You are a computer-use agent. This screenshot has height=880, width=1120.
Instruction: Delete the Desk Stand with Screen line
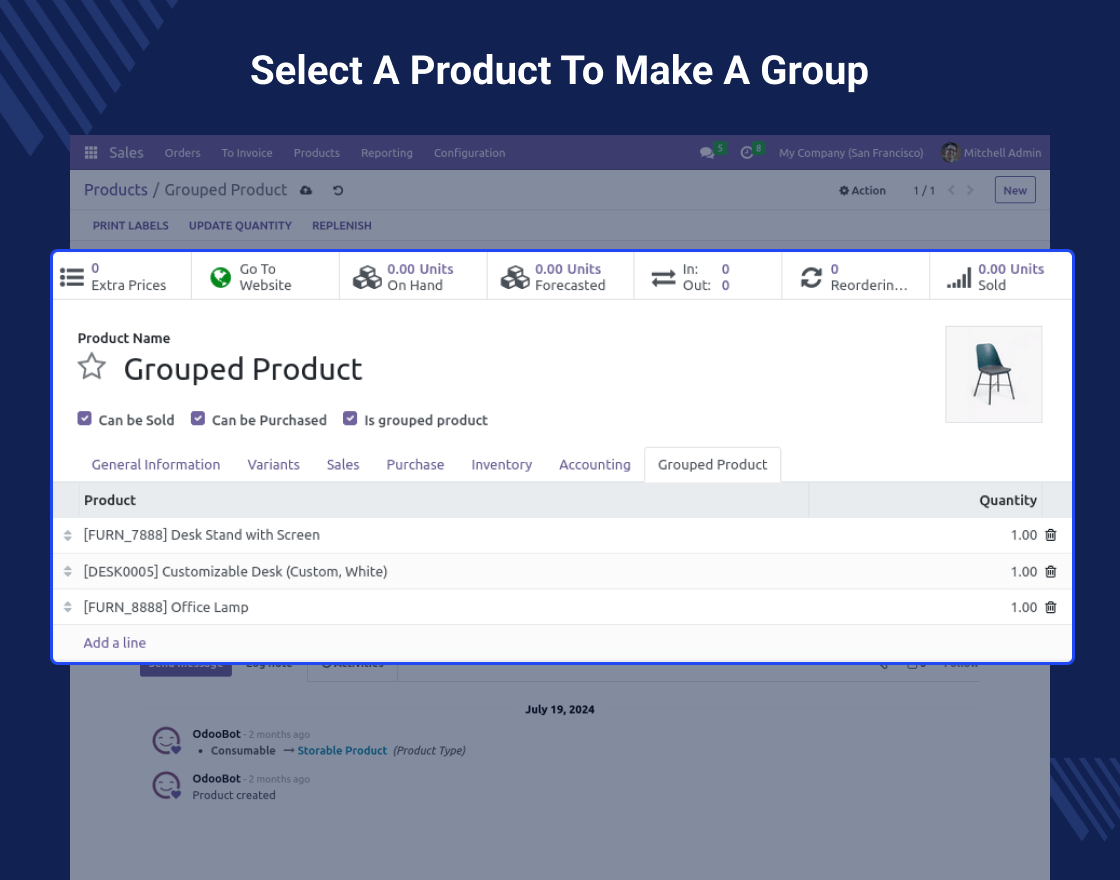click(x=1051, y=535)
